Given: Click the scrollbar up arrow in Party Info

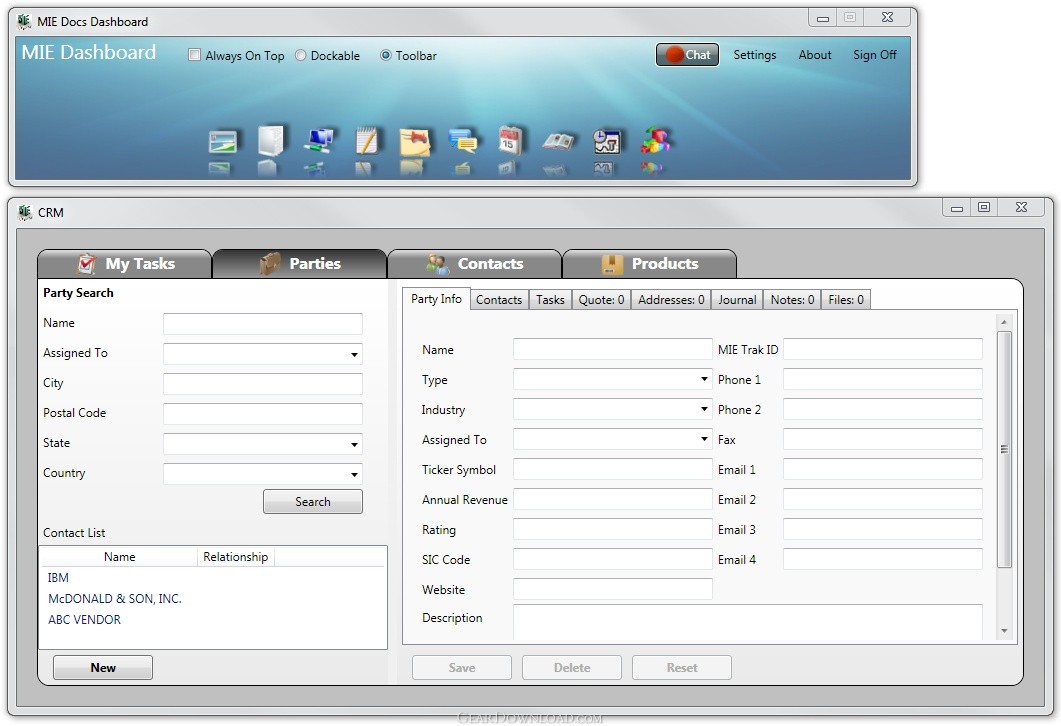Looking at the screenshot, I should point(1004,322).
